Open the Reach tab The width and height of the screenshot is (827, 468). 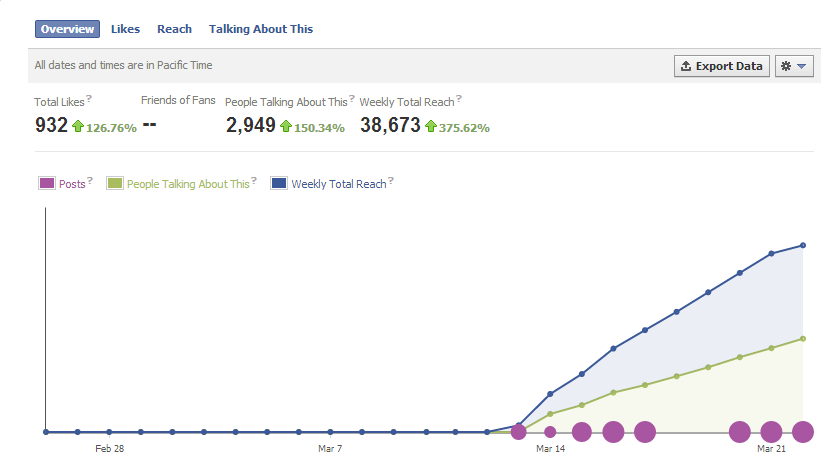click(175, 29)
